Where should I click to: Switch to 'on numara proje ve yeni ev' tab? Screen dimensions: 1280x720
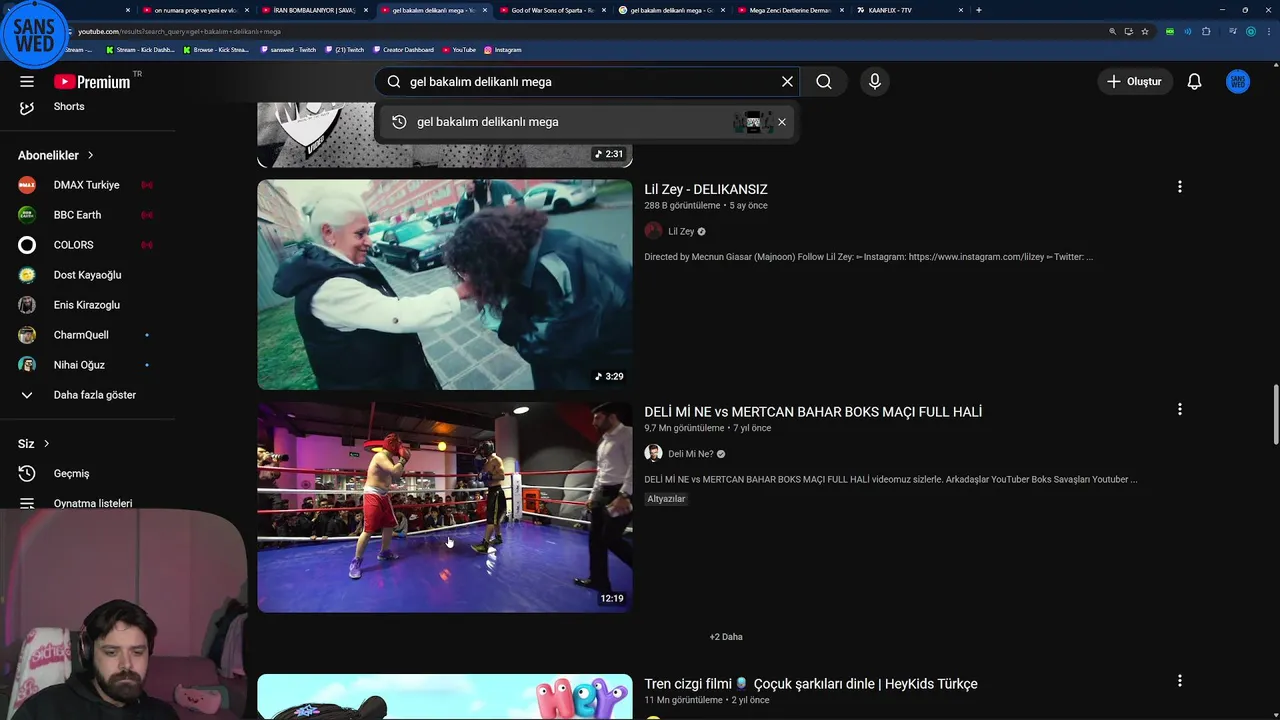click(194, 10)
